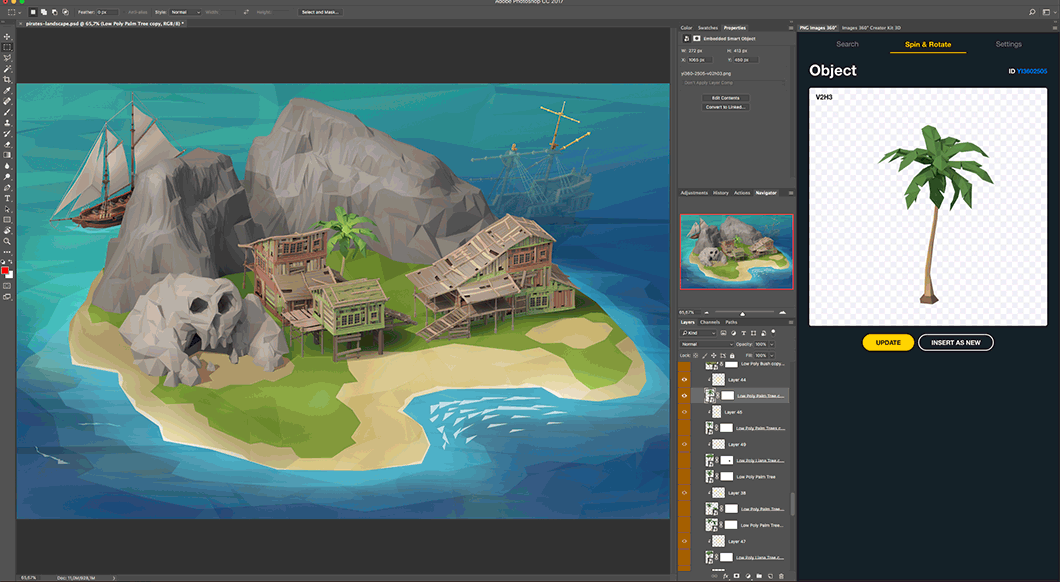
Task: Select the Eraser tool
Action: pyautogui.click(x=7, y=145)
